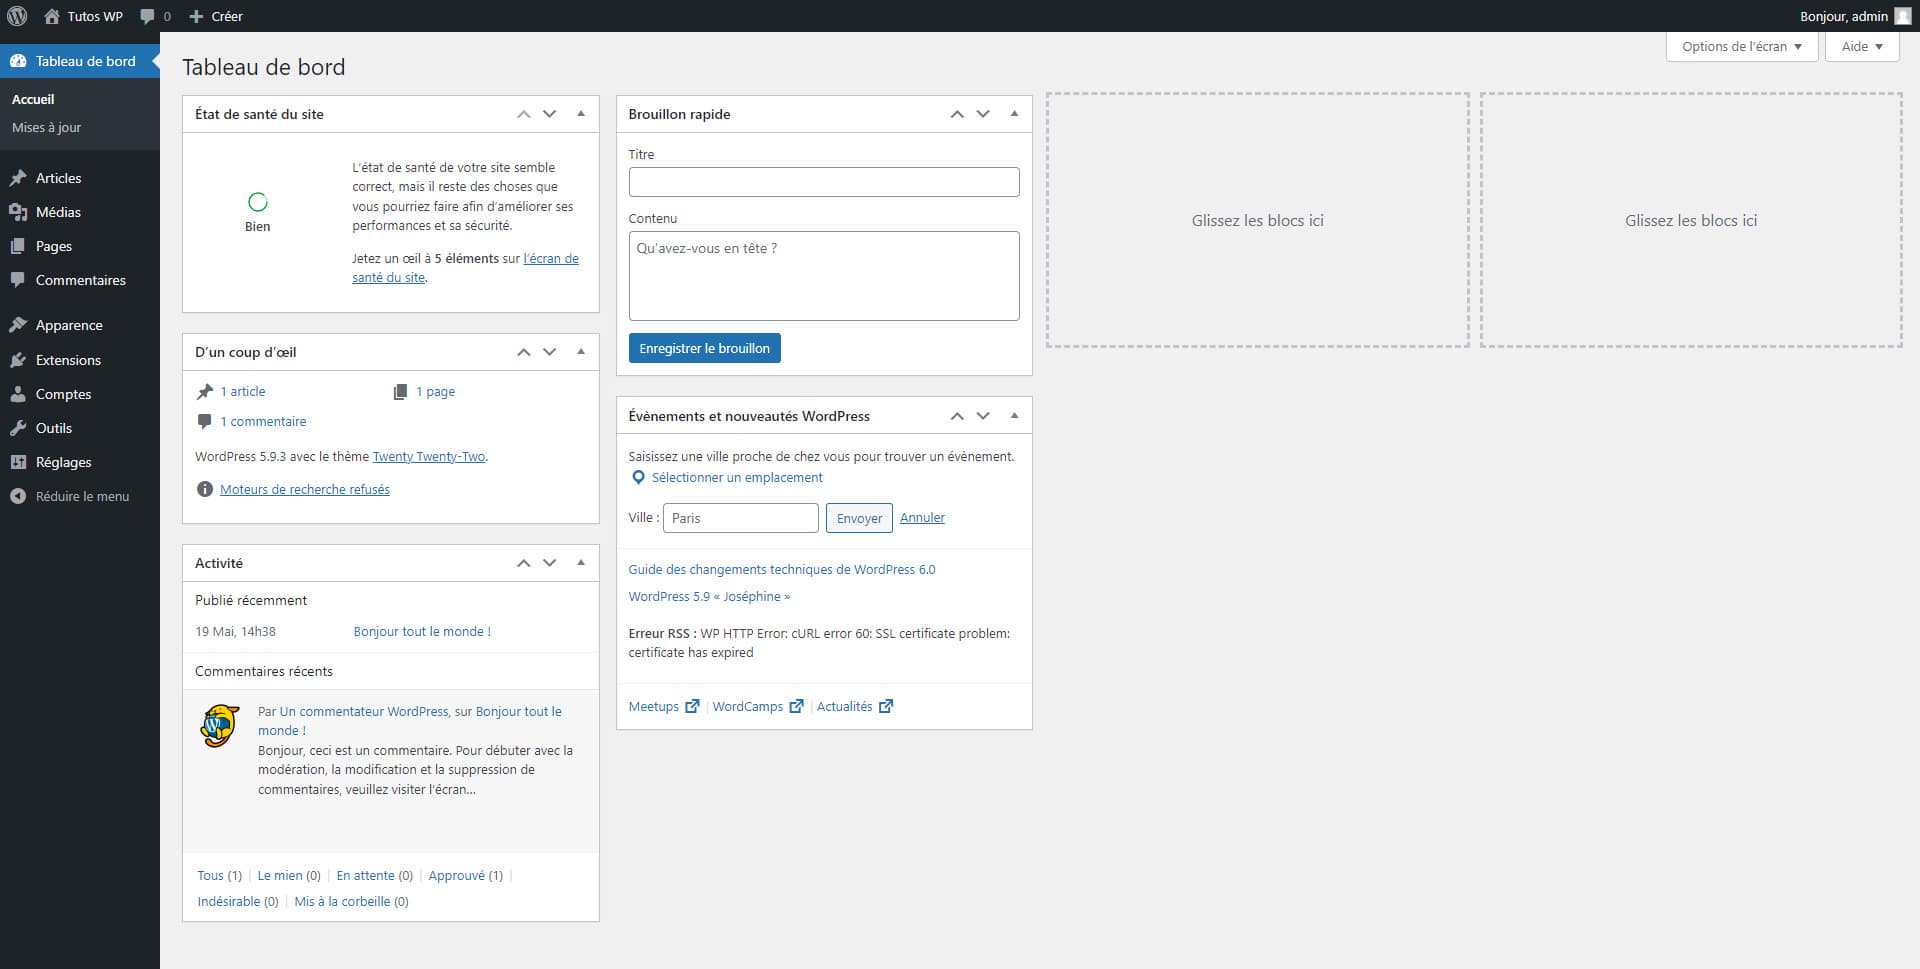The image size is (1920, 969).
Task: Click the Outils wrench menu item
Action: [x=54, y=428]
